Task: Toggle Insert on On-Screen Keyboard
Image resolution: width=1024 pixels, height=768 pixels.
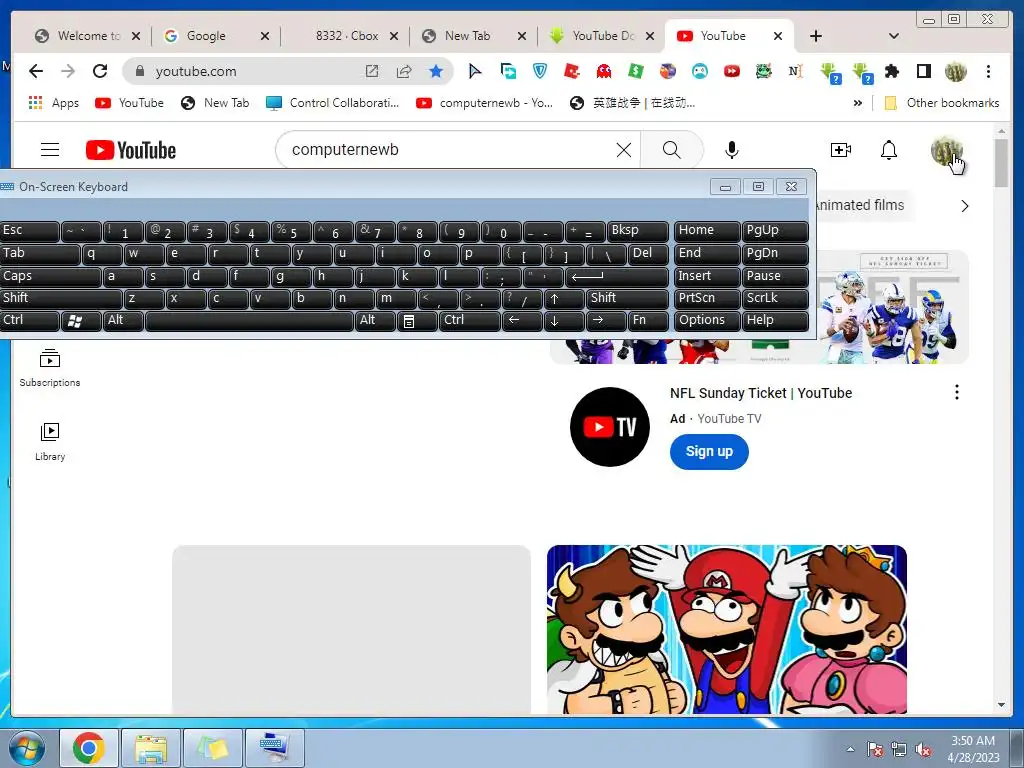Action: tap(707, 276)
